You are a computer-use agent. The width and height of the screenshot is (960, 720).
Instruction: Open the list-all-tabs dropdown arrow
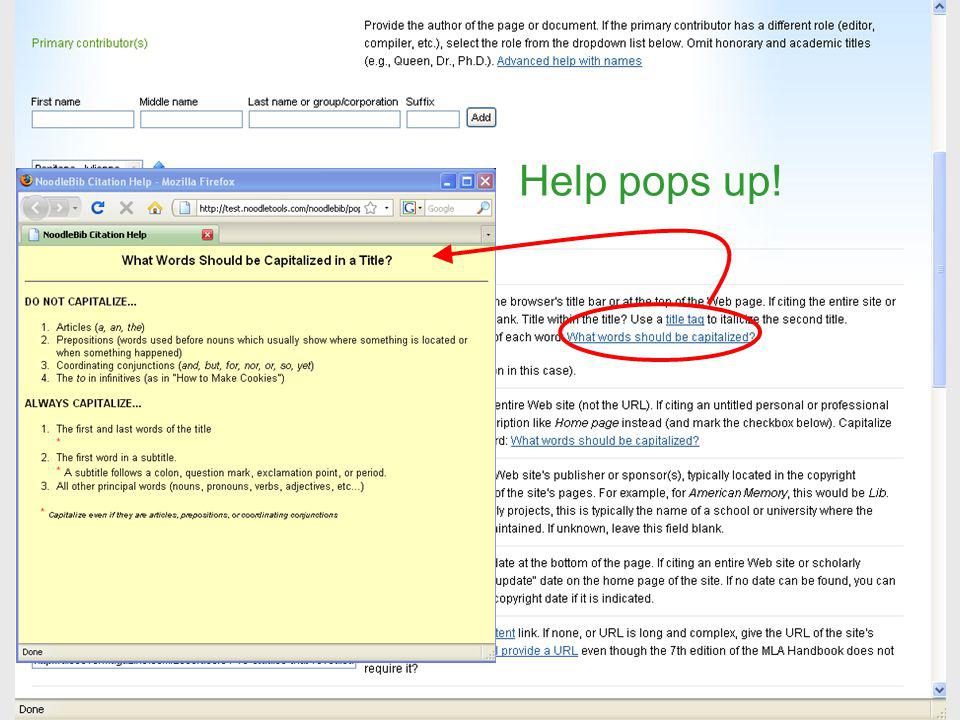click(488, 234)
